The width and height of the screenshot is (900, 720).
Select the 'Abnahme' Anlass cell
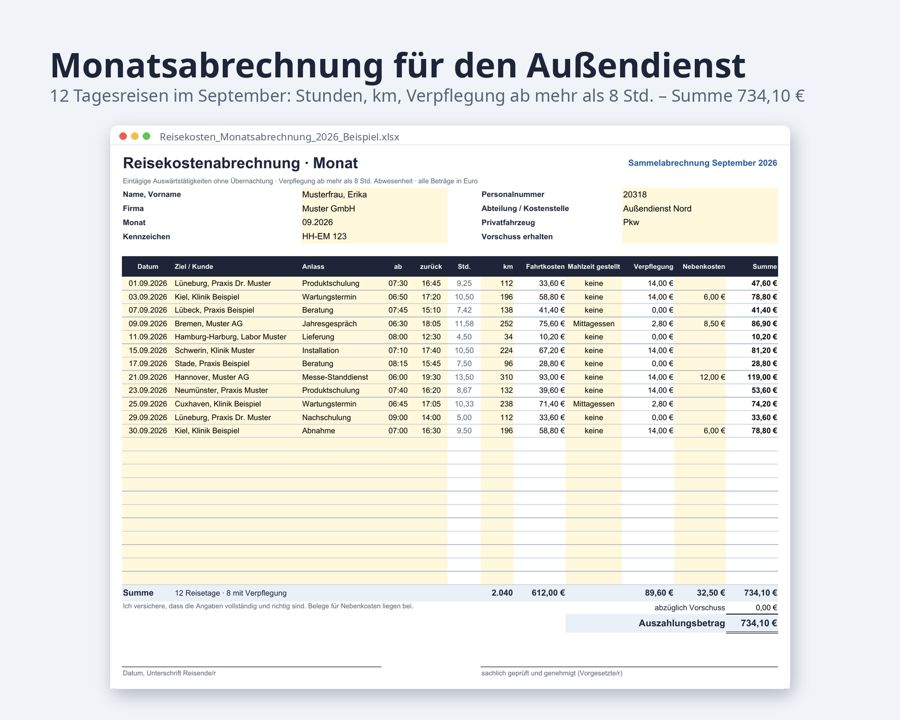click(x=319, y=431)
